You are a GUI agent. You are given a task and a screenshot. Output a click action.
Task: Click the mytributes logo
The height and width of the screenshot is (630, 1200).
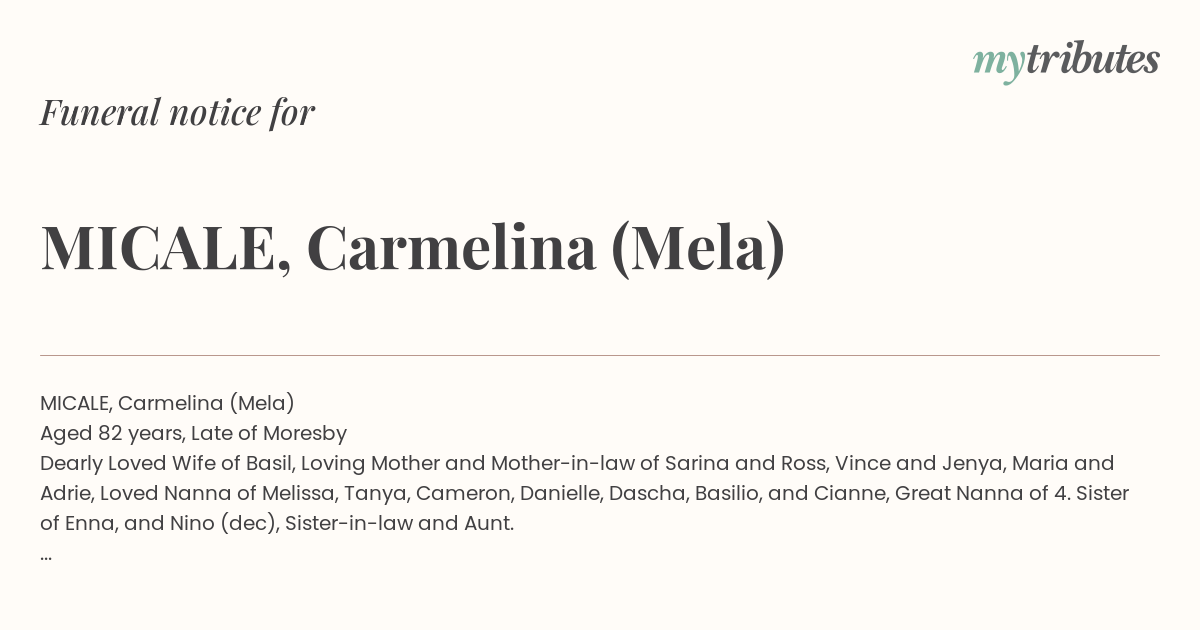click(x=1066, y=61)
